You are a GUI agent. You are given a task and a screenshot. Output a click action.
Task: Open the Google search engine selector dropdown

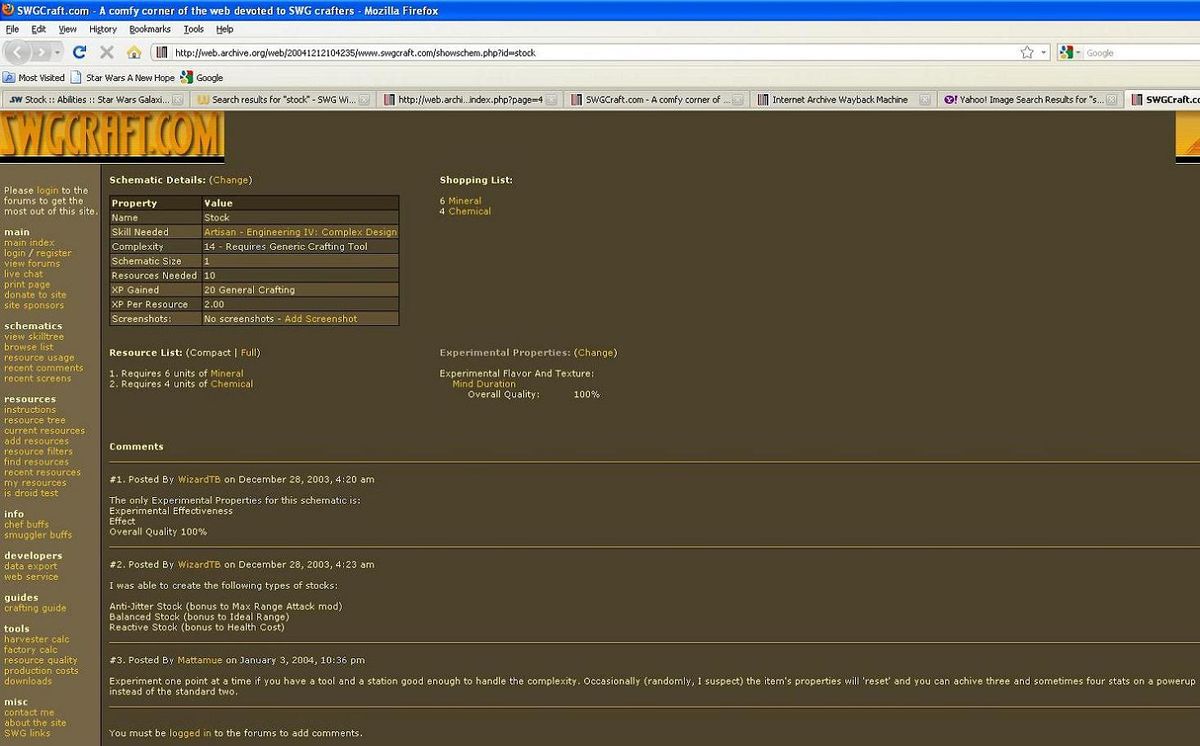pos(1071,52)
